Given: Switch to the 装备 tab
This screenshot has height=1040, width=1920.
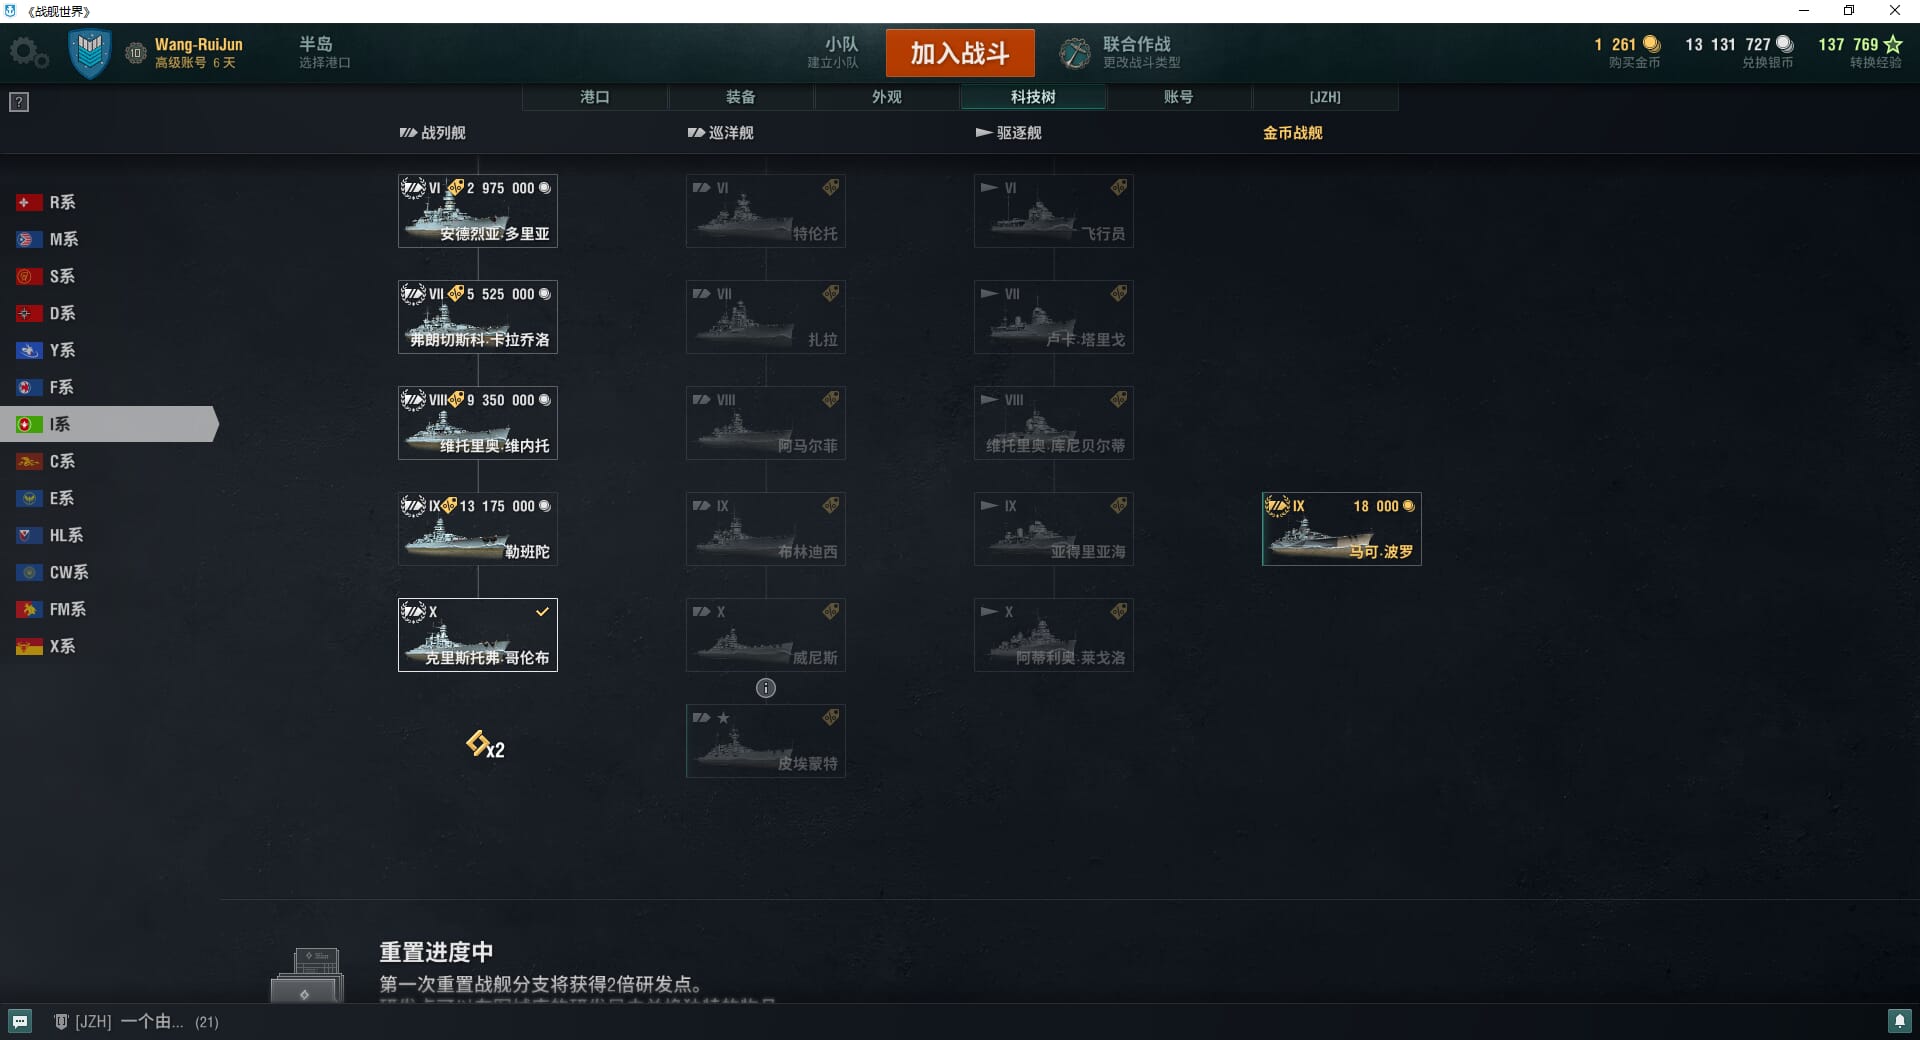Looking at the screenshot, I should coord(741,97).
